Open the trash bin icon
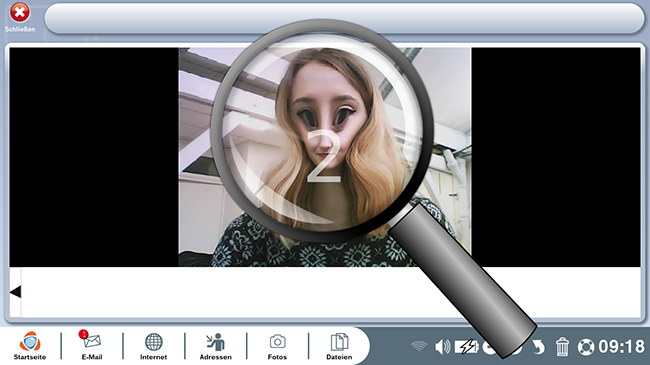Screen dimensions: 650x365 tap(562, 347)
